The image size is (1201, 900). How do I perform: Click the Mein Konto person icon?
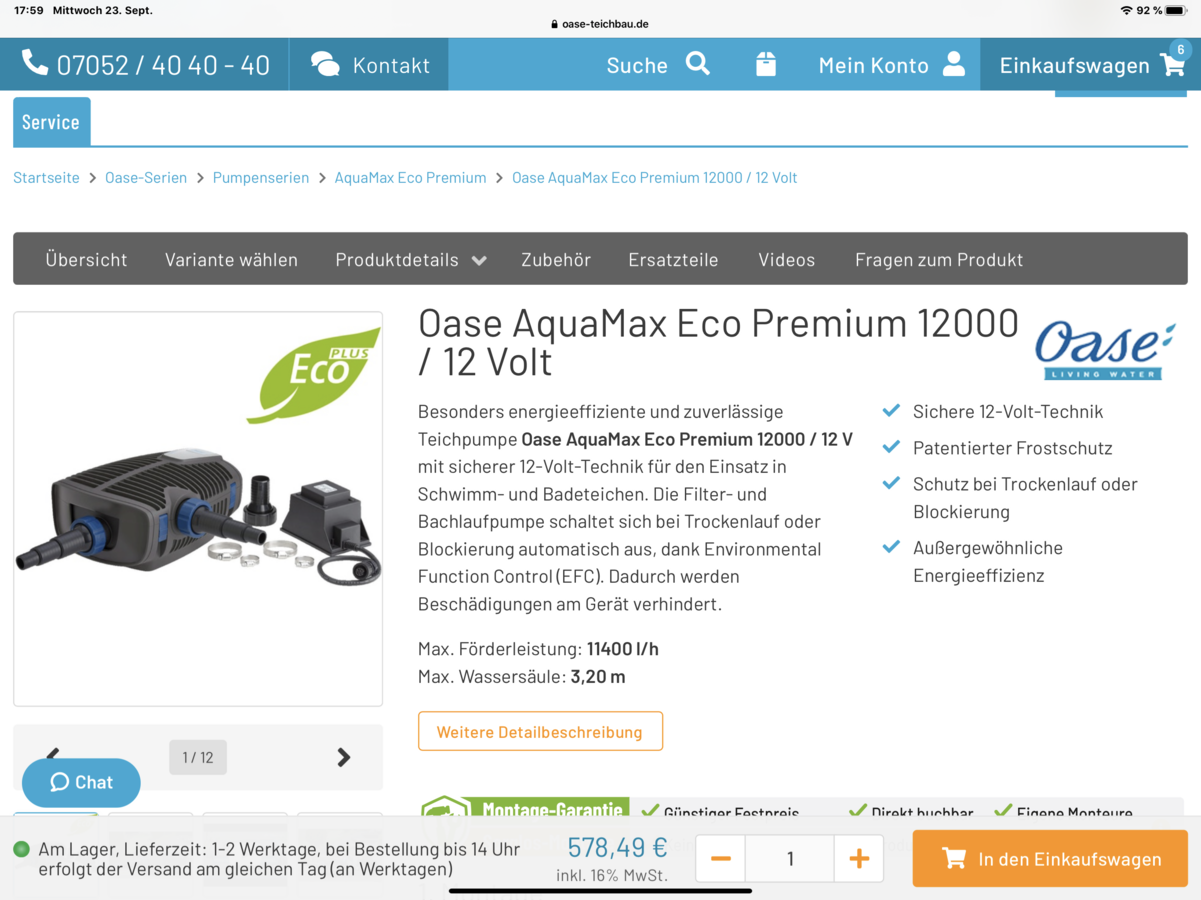coord(954,64)
